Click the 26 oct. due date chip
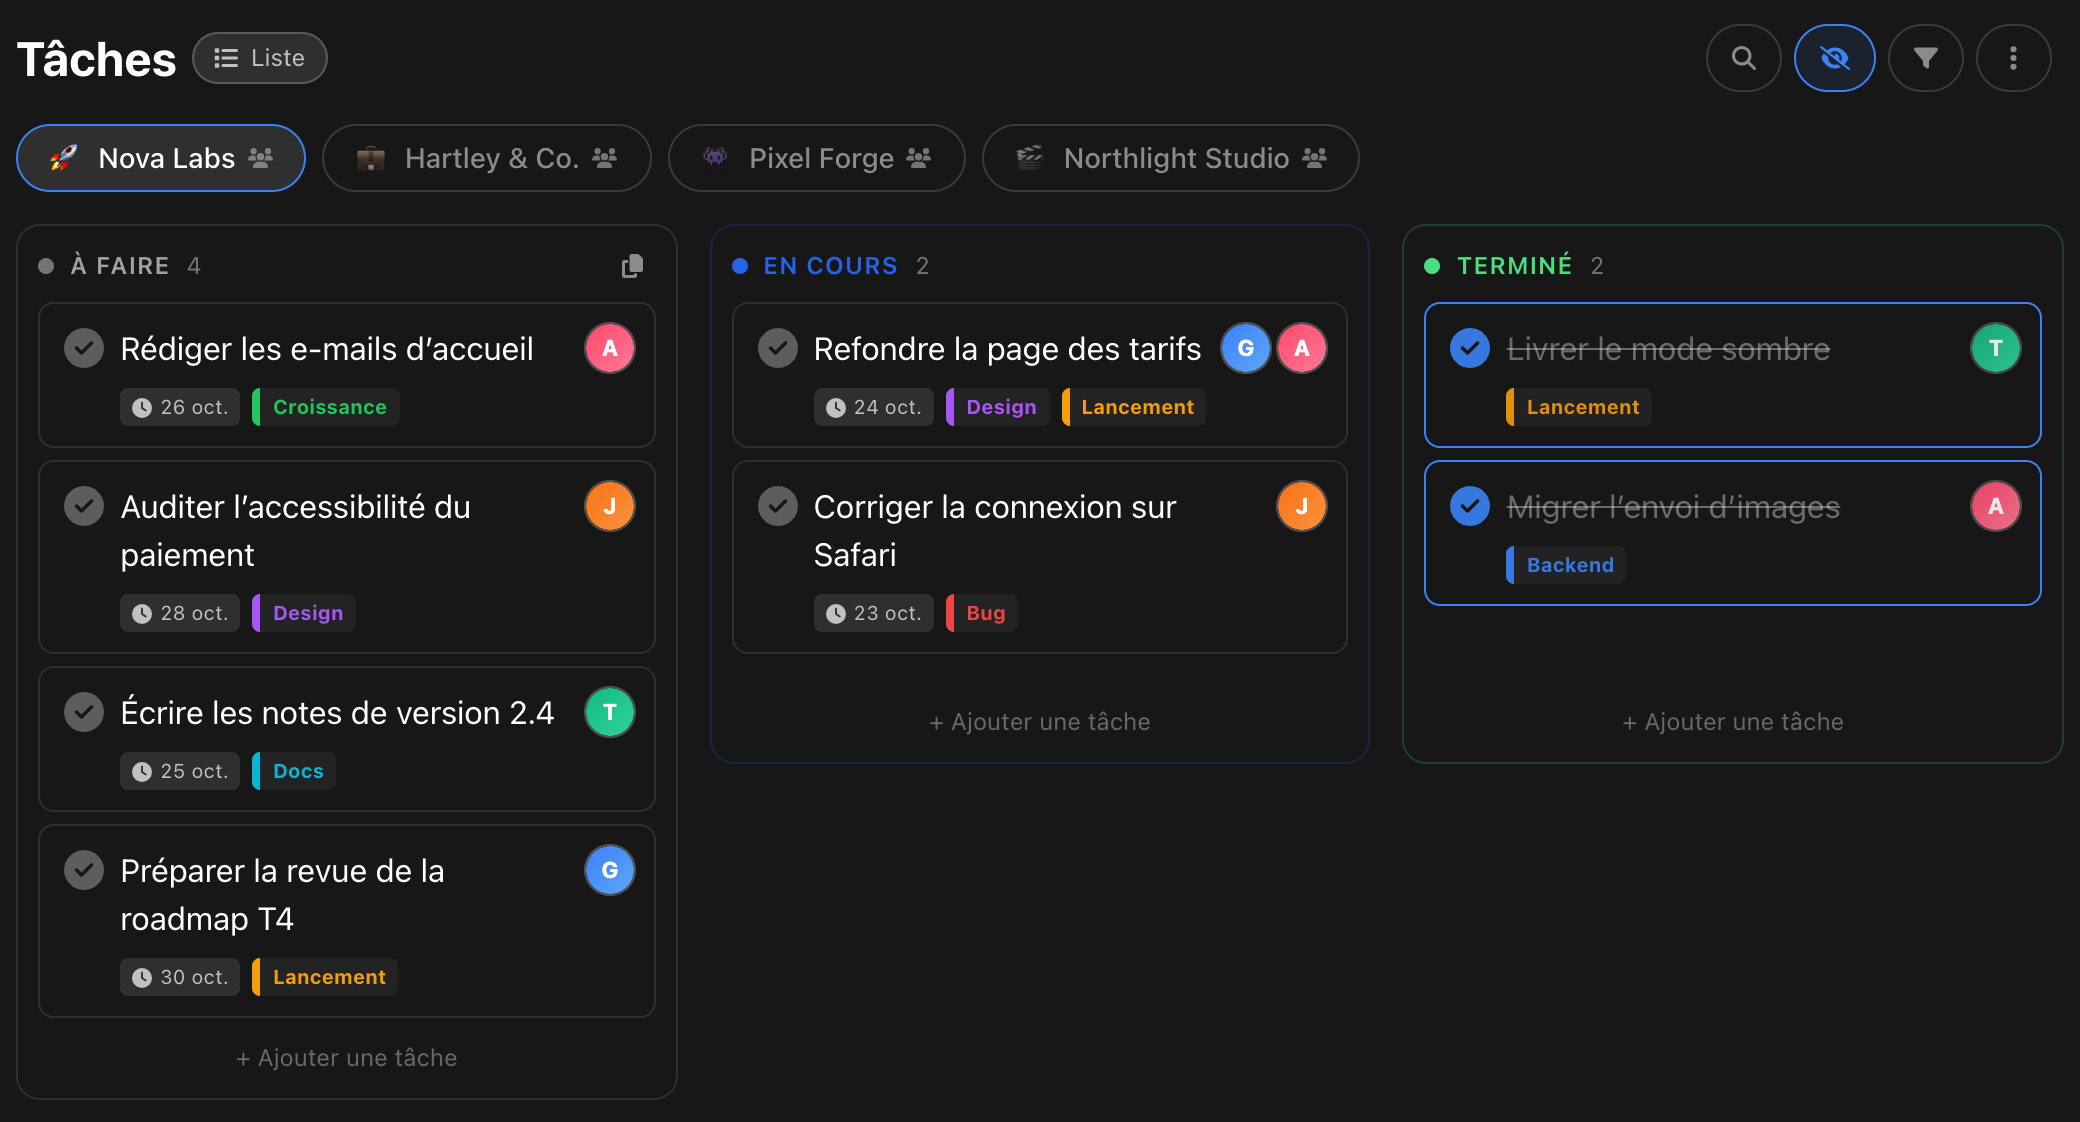 click(x=180, y=407)
